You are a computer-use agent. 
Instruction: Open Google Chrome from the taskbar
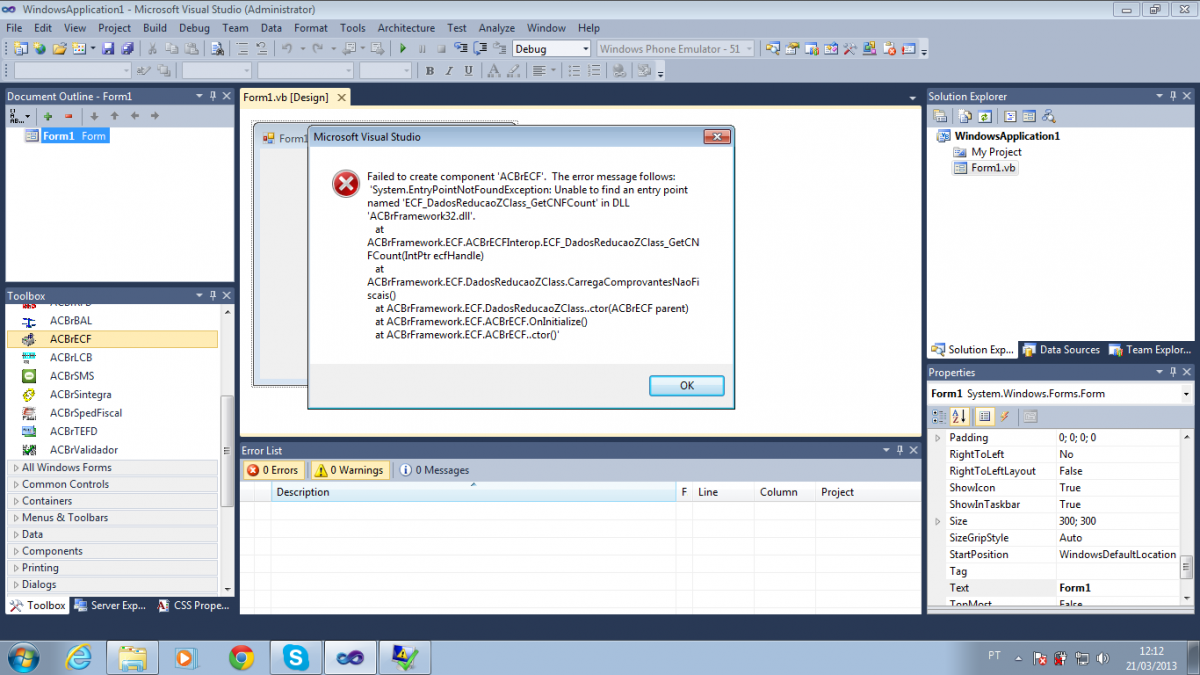241,657
